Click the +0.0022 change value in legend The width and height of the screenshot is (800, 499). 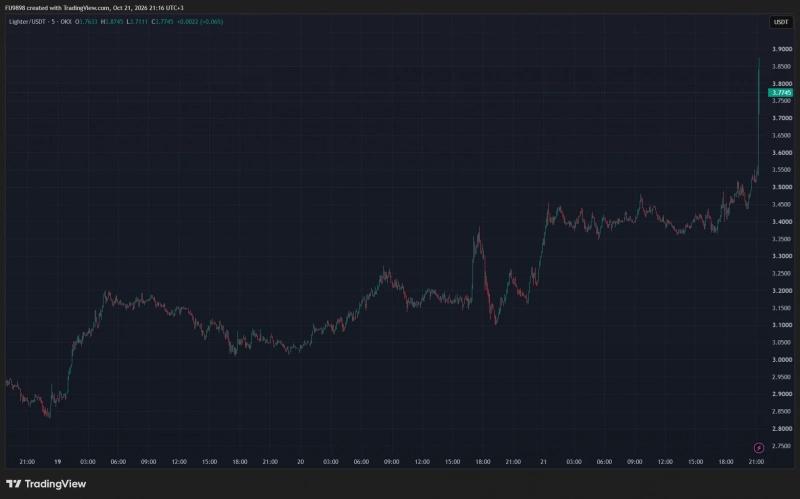pyautogui.click(x=187, y=22)
